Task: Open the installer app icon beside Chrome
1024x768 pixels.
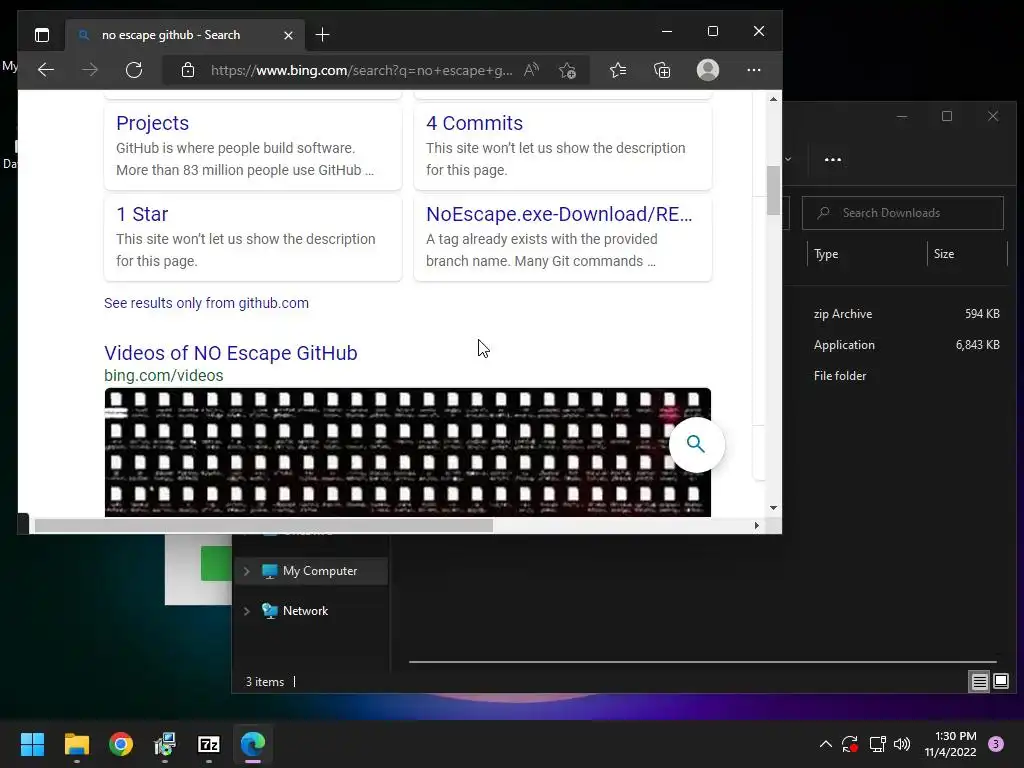Action: click(x=165, y=744)
